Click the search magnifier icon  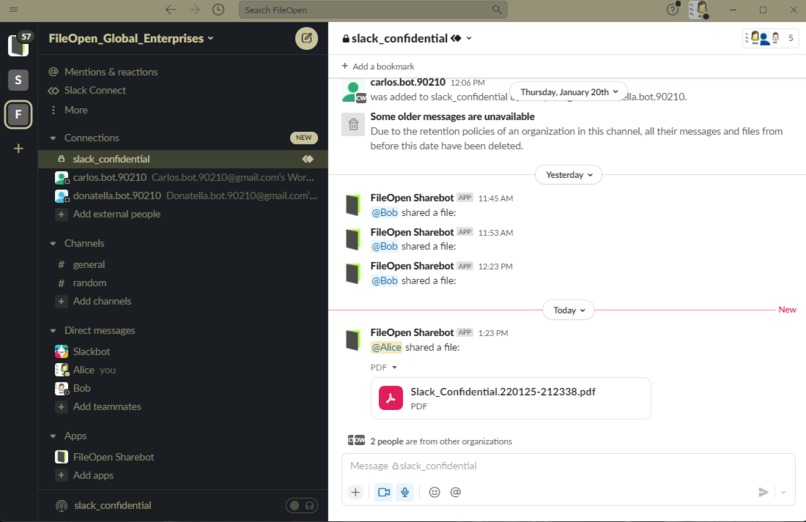pos(497,10)
